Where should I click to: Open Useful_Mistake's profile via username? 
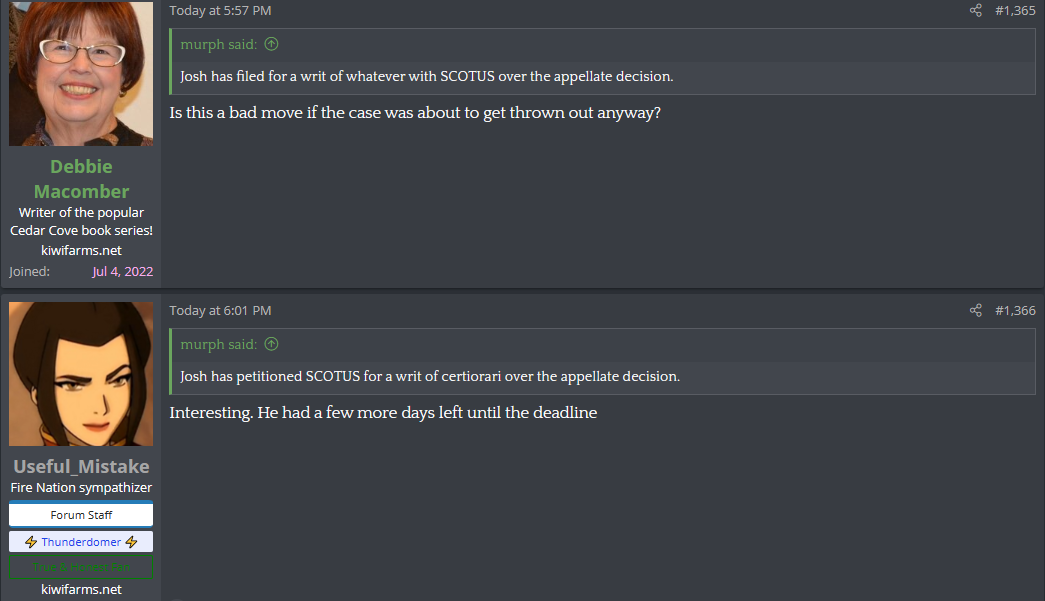click(81, 467)
